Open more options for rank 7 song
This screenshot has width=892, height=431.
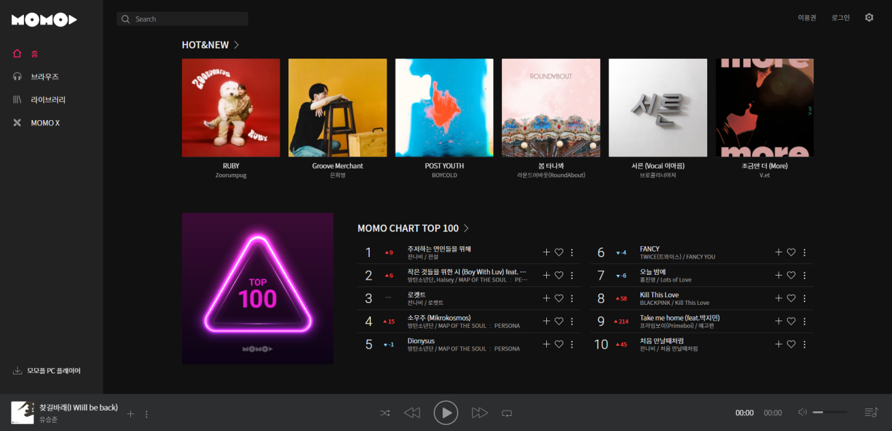804,275
